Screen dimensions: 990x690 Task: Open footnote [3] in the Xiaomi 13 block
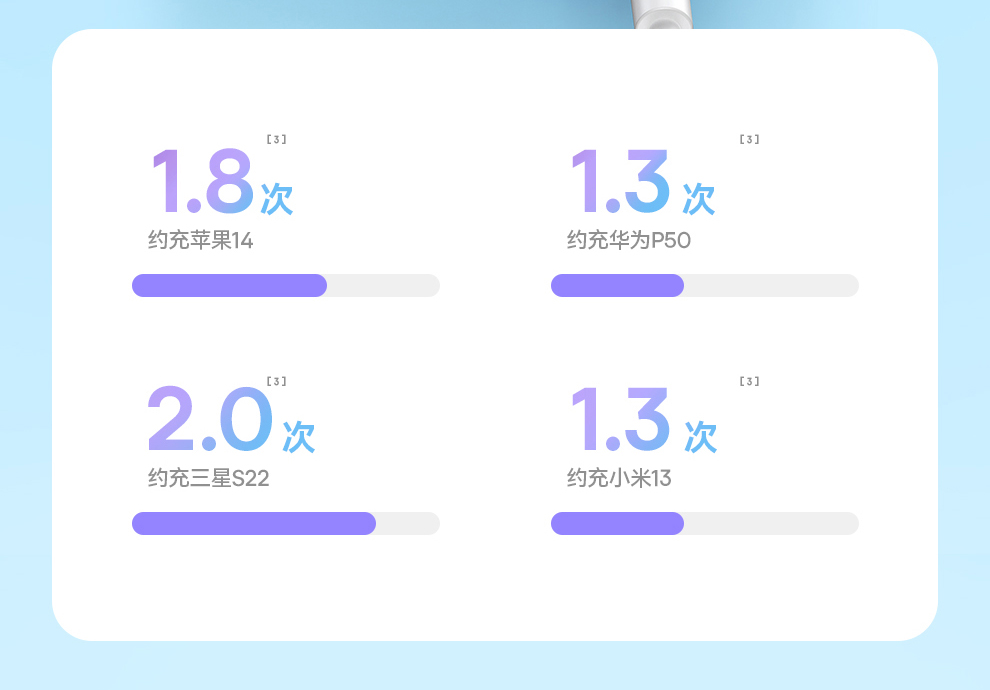(x=749, y=381)
